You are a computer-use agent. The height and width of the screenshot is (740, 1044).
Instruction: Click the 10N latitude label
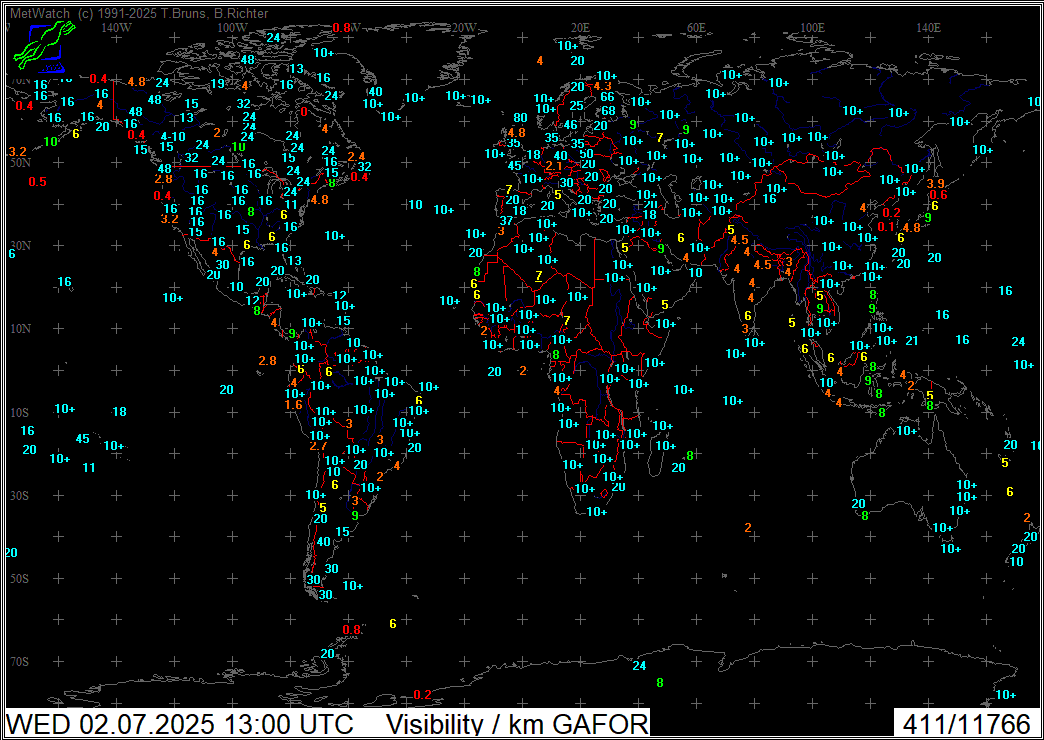point(21,329)
